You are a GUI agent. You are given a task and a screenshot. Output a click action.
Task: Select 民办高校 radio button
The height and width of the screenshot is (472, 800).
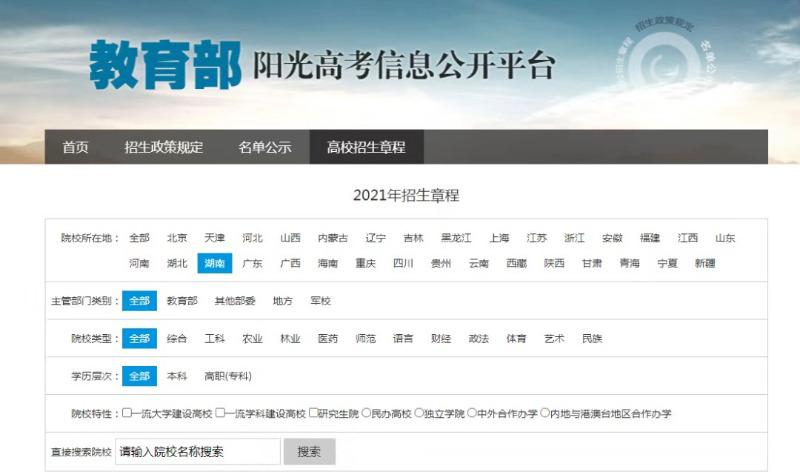tap(366, 413)
